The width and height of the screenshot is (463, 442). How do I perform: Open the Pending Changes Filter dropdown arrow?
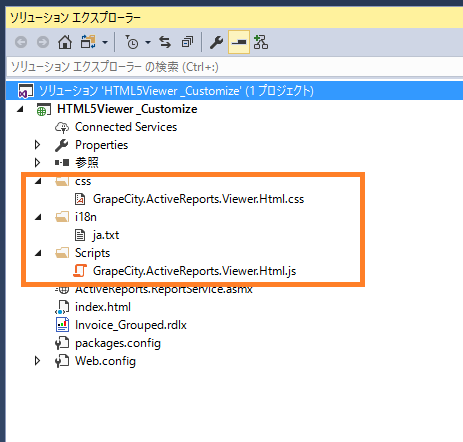[x=148, y=42]
